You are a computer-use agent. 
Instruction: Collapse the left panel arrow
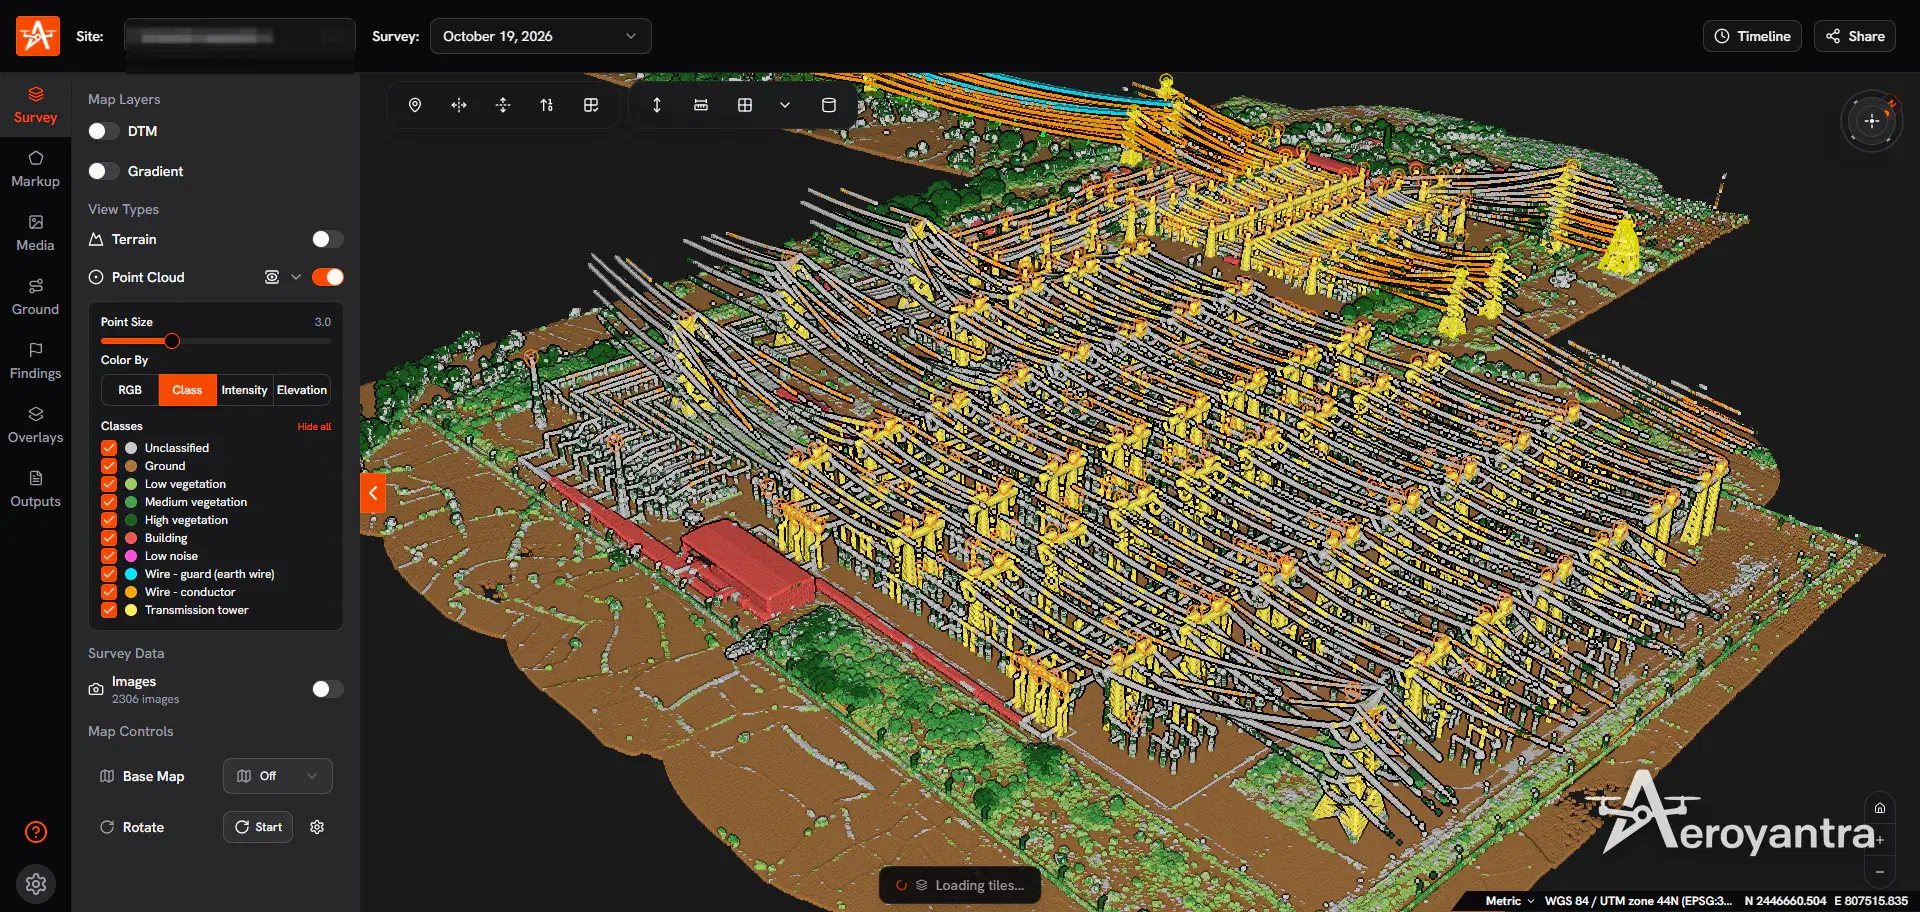point(373,492)
